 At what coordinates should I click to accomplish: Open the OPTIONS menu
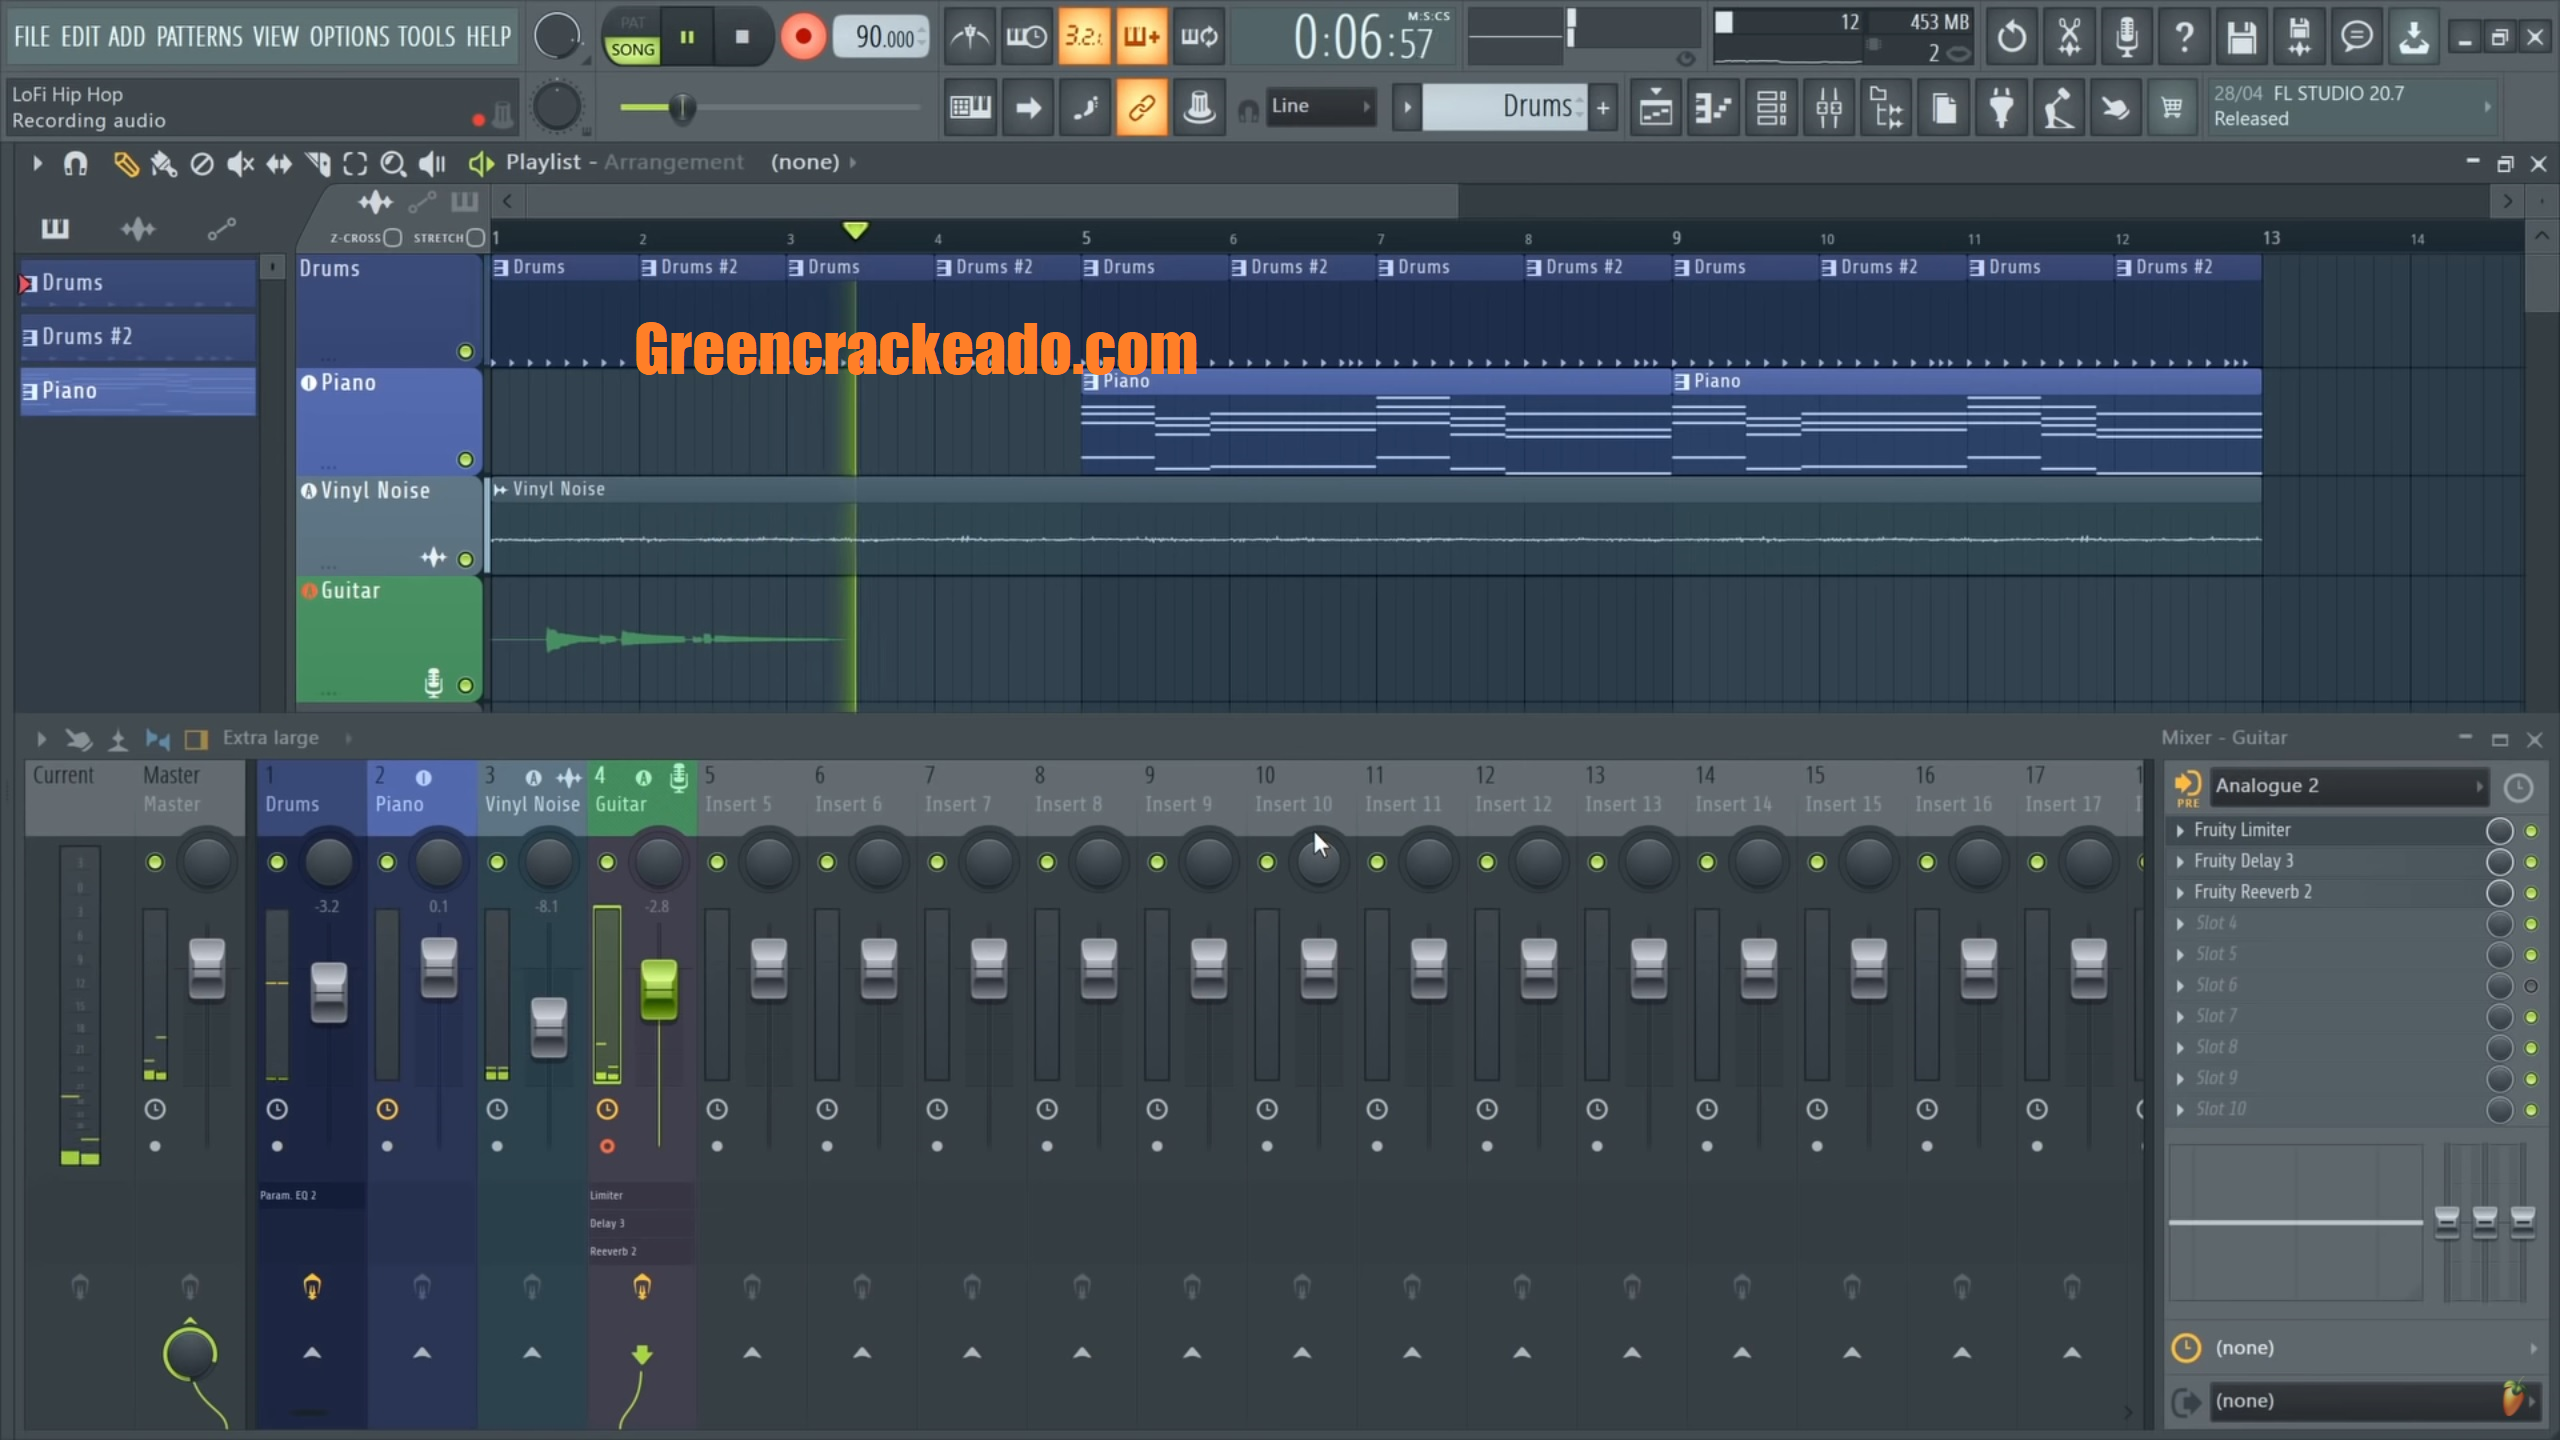coord(349,37)
